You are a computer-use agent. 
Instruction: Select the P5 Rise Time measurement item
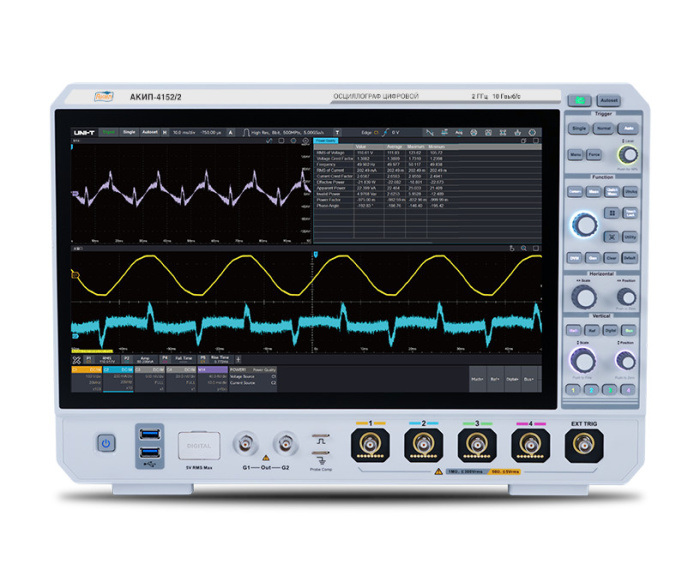coord(215,359)
